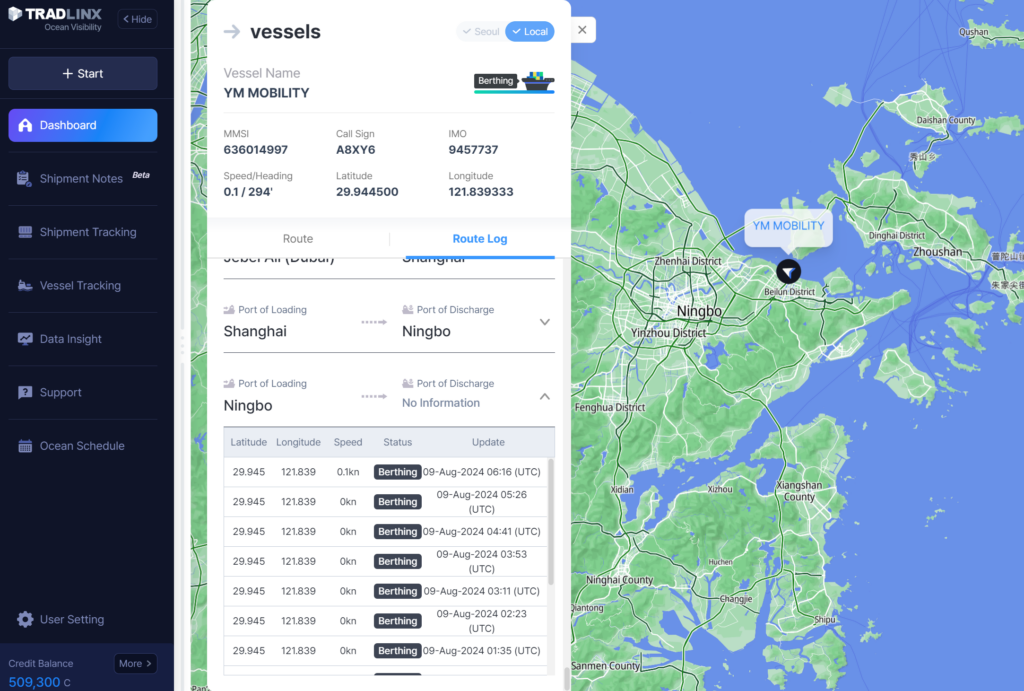
Task: Click Port of Discharge icon above Ningbo
Action: coord(408,310)
